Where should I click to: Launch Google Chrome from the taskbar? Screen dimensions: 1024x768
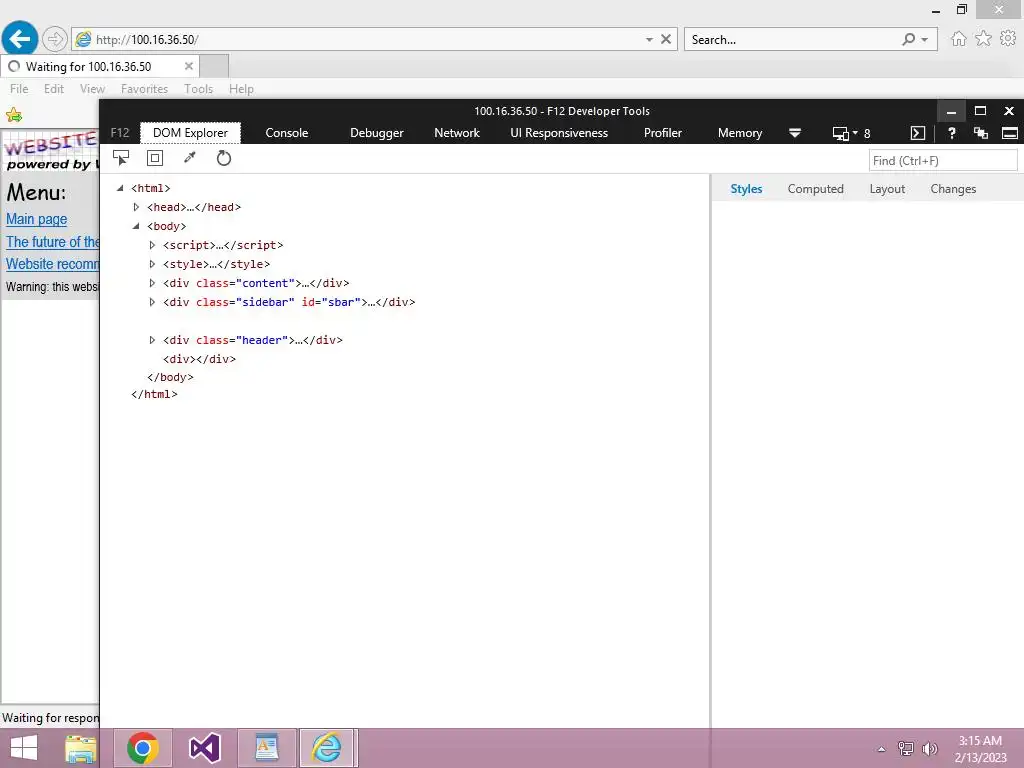(142, 748)
